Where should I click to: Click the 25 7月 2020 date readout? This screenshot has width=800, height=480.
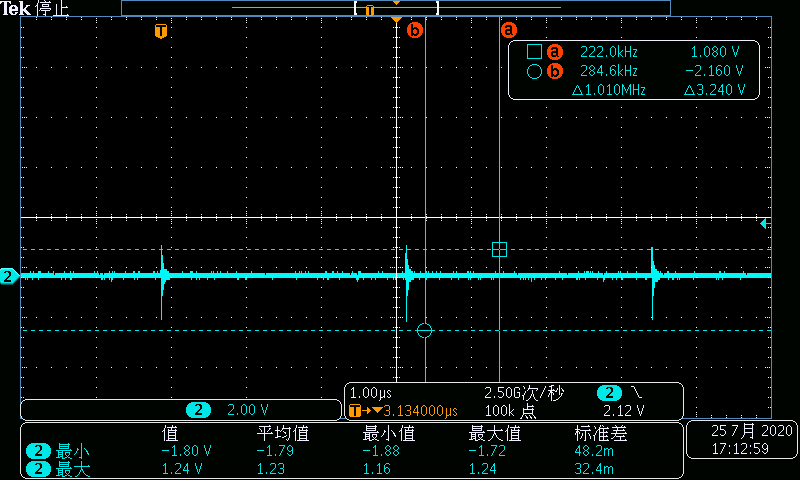(x=752, y=431)
